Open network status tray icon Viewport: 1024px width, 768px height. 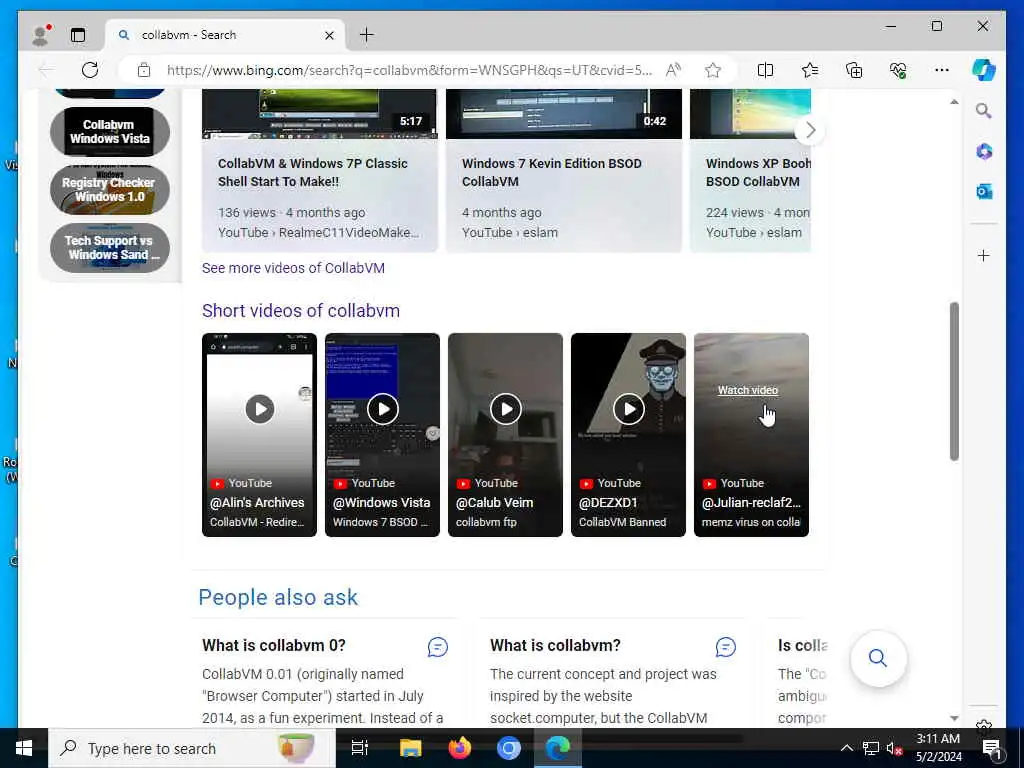(871, 748)
